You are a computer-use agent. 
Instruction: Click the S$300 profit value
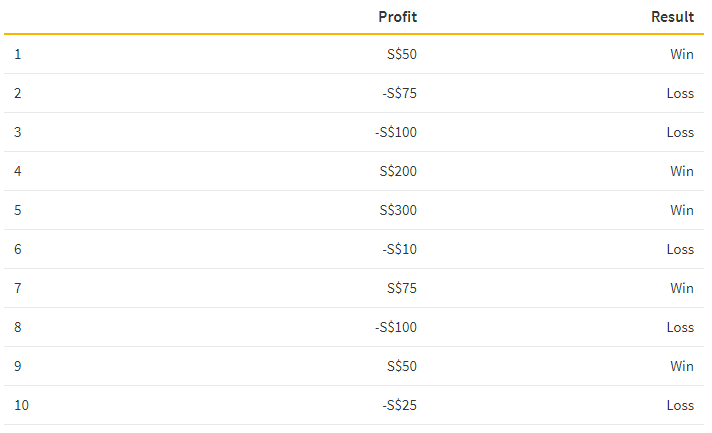(398, 210)
